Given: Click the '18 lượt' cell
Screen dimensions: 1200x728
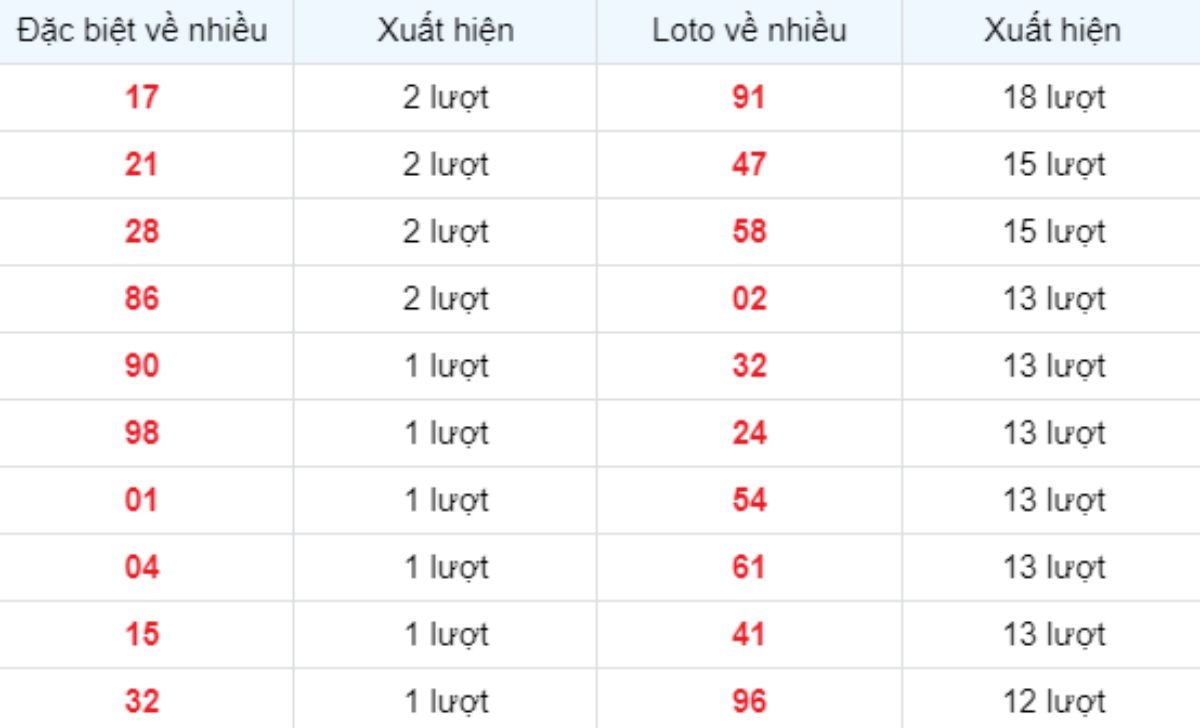Looking at the screenshot, I should (1054, 98).
